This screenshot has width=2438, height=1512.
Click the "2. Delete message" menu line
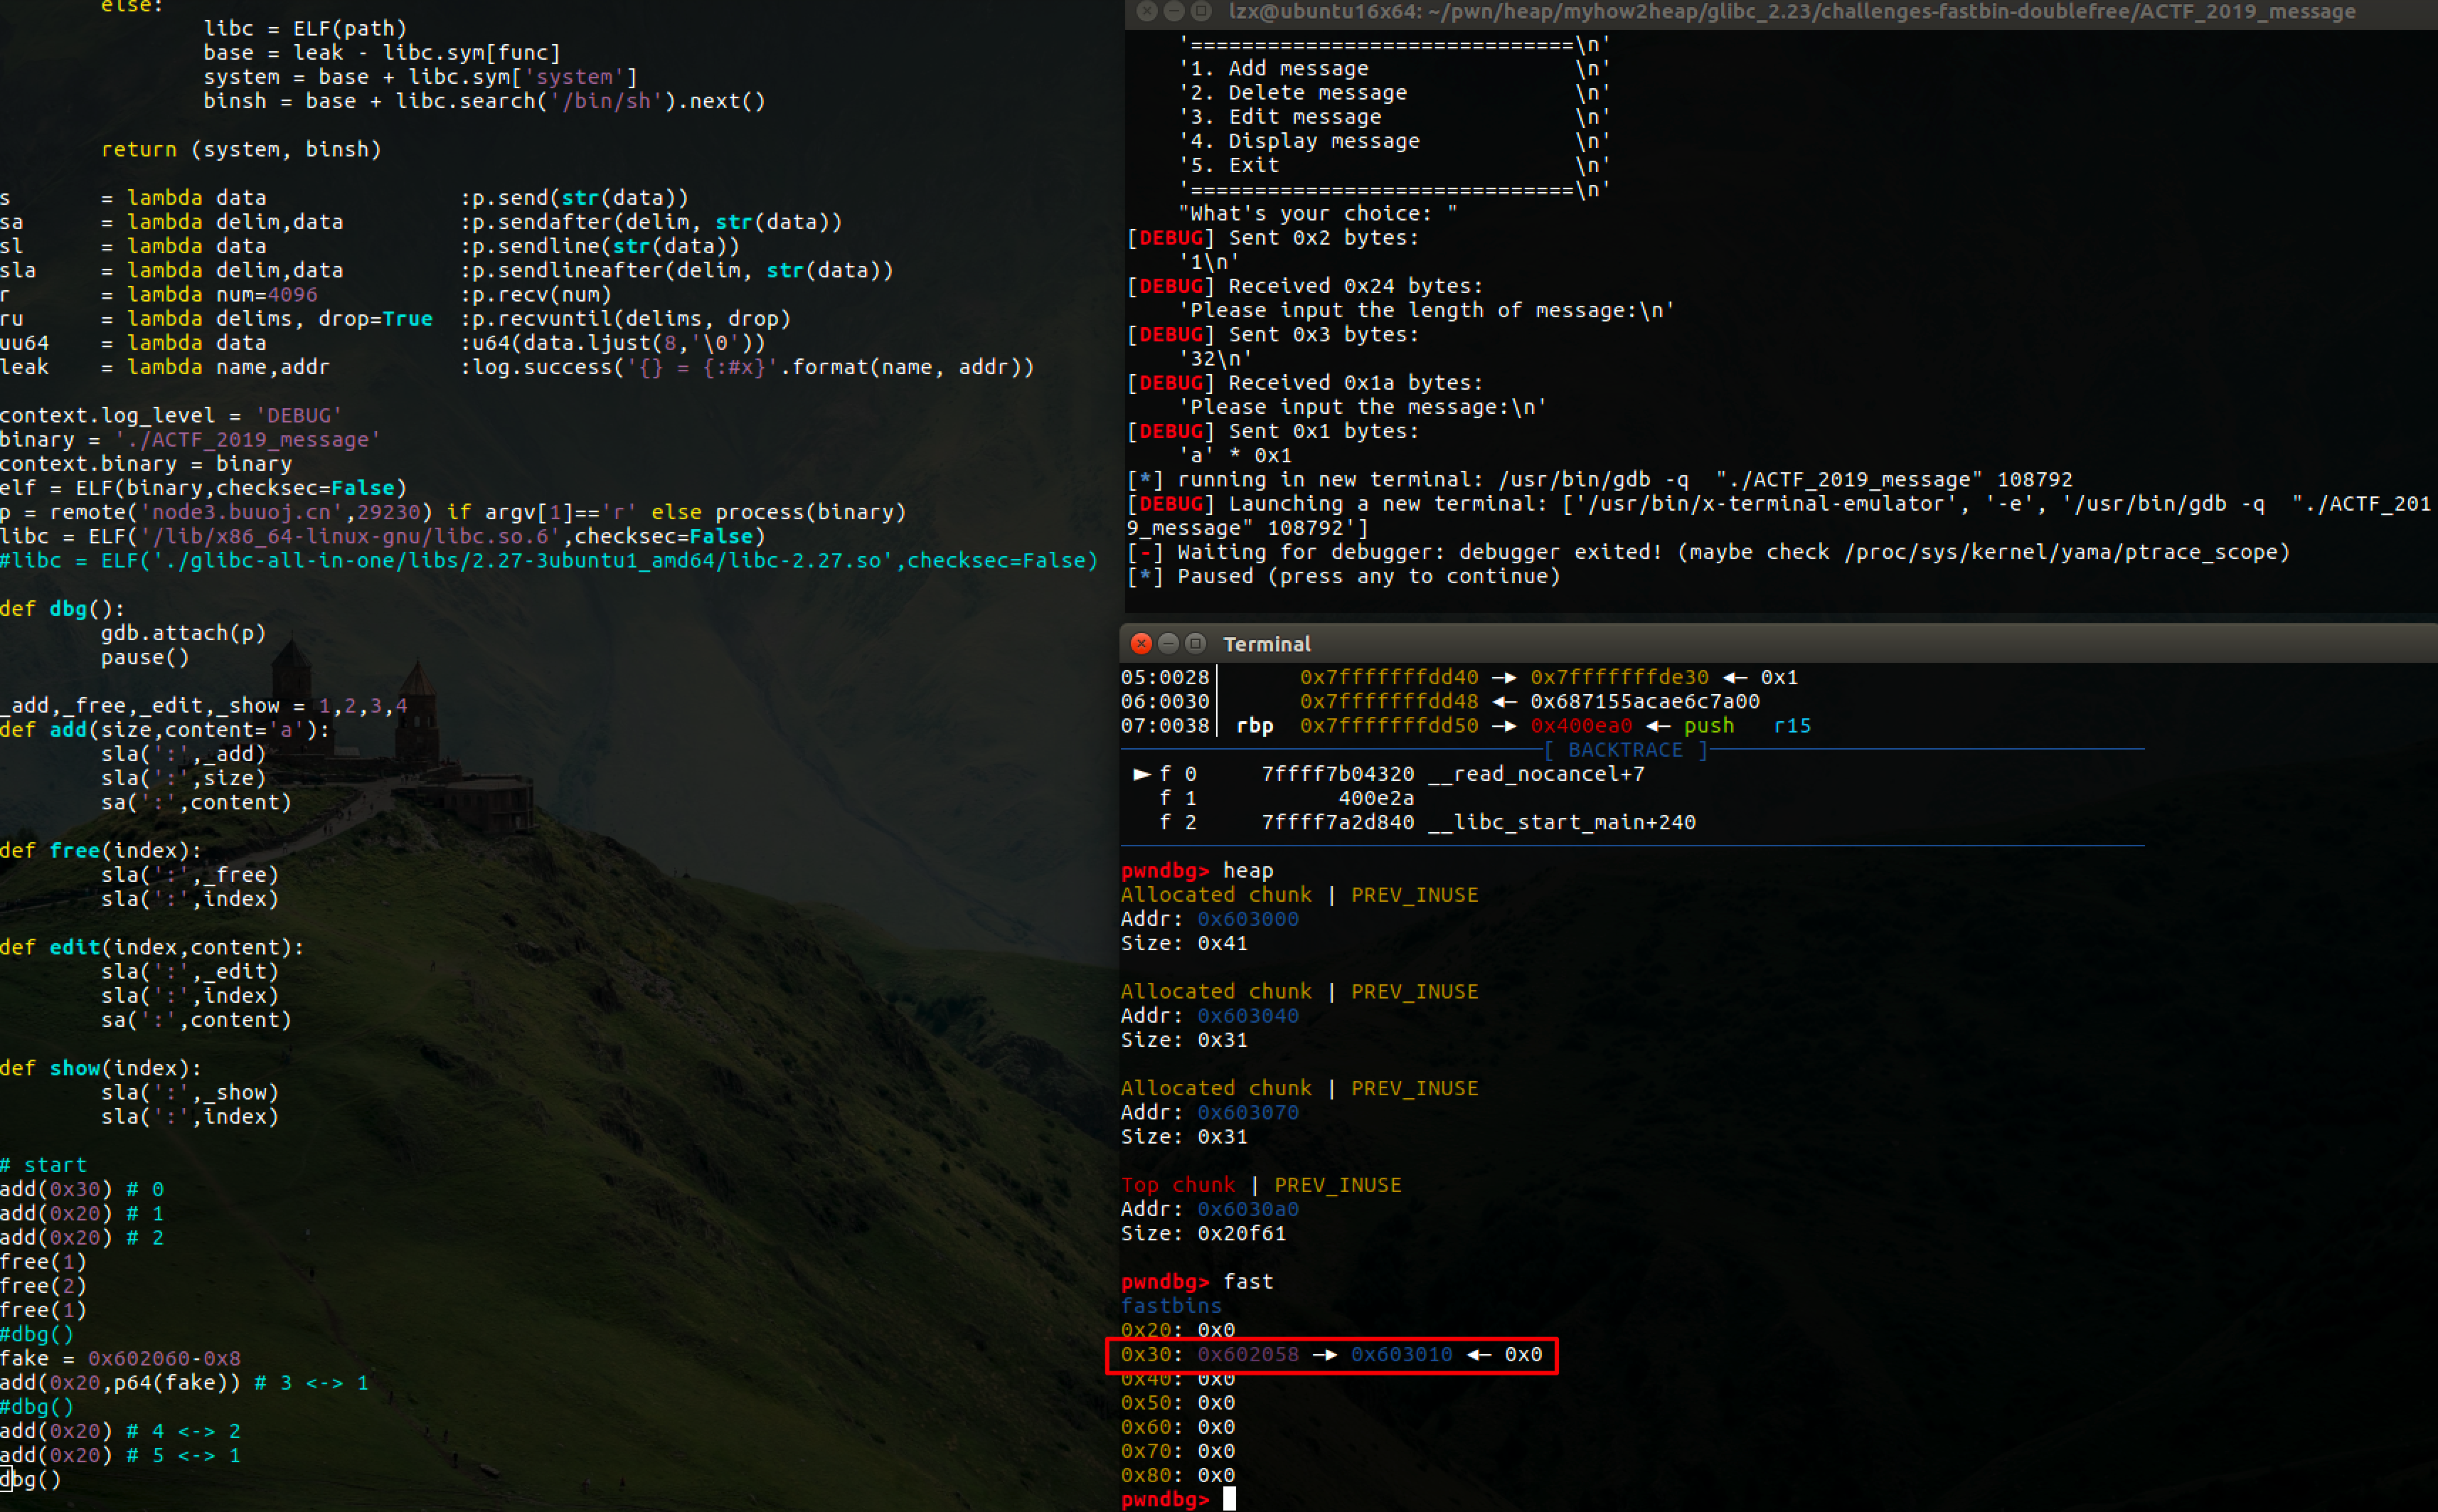pos(1394,93)
